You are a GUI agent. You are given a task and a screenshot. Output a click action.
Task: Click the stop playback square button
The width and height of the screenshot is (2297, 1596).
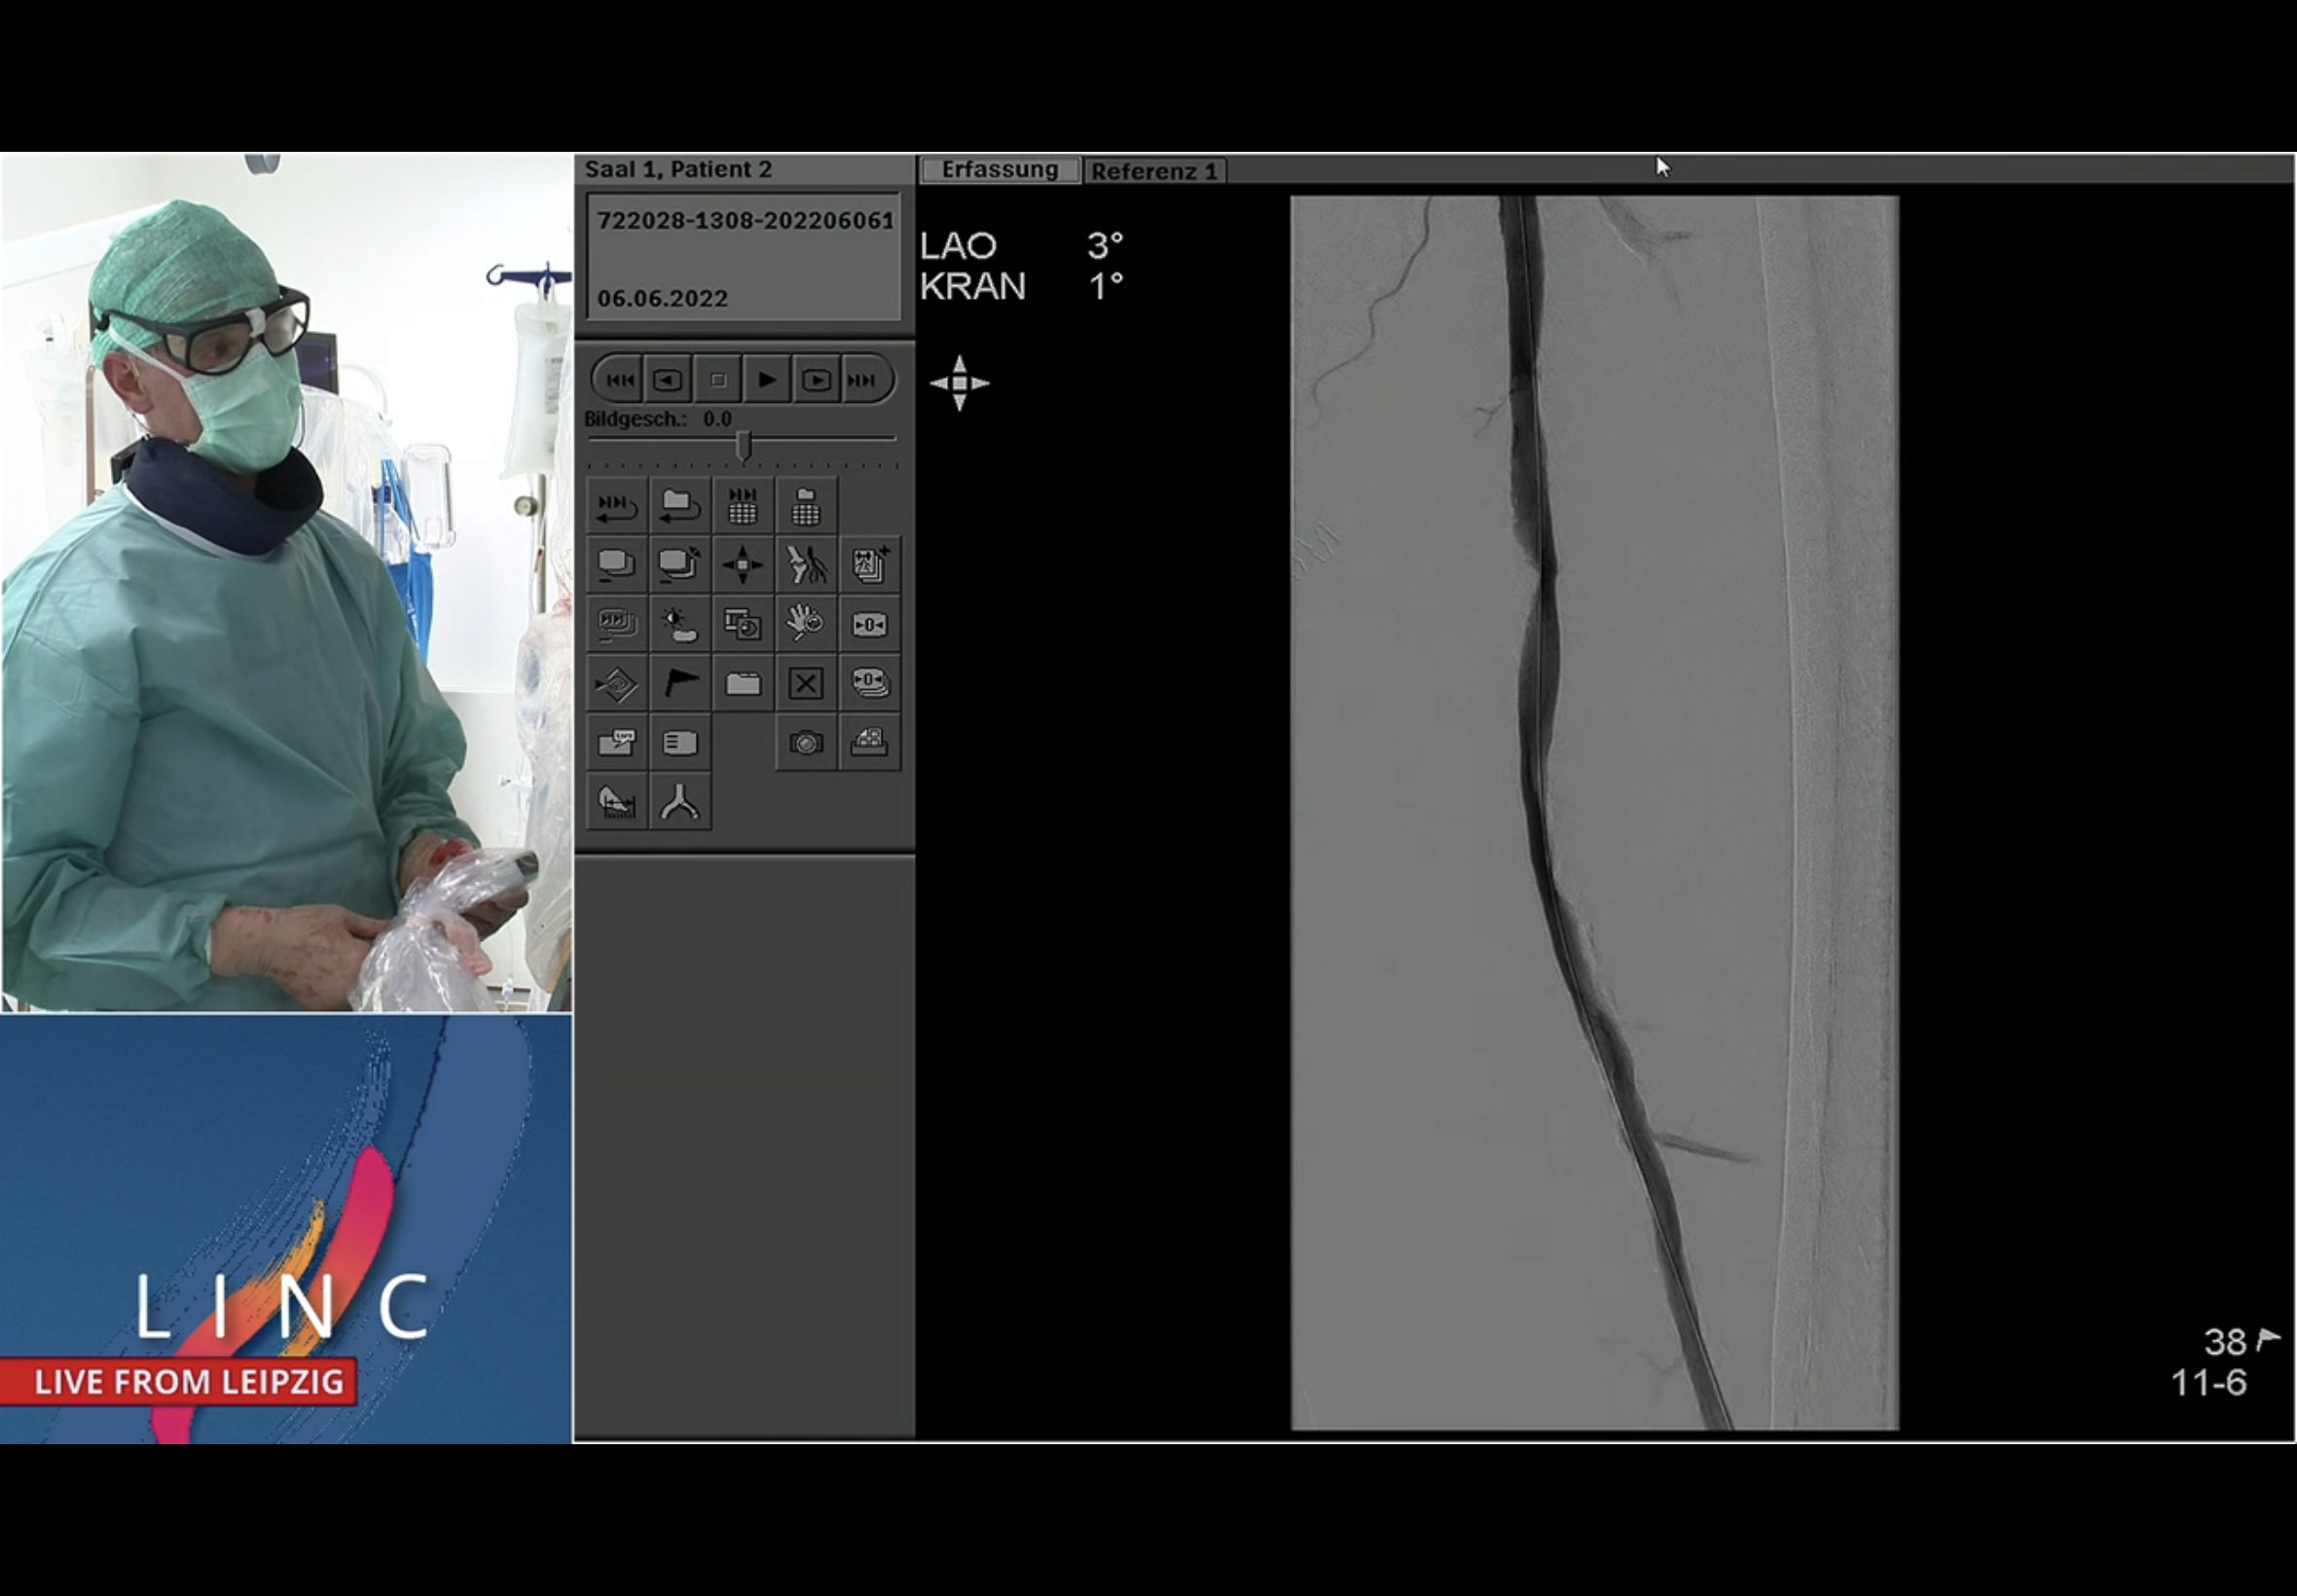tap(717, 380)
